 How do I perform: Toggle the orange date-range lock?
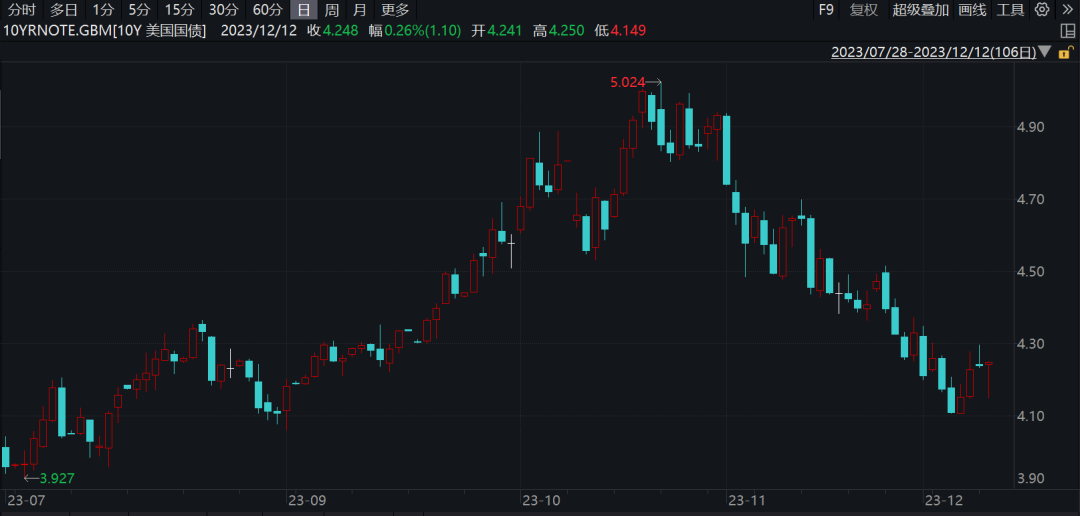point(1065,52)
